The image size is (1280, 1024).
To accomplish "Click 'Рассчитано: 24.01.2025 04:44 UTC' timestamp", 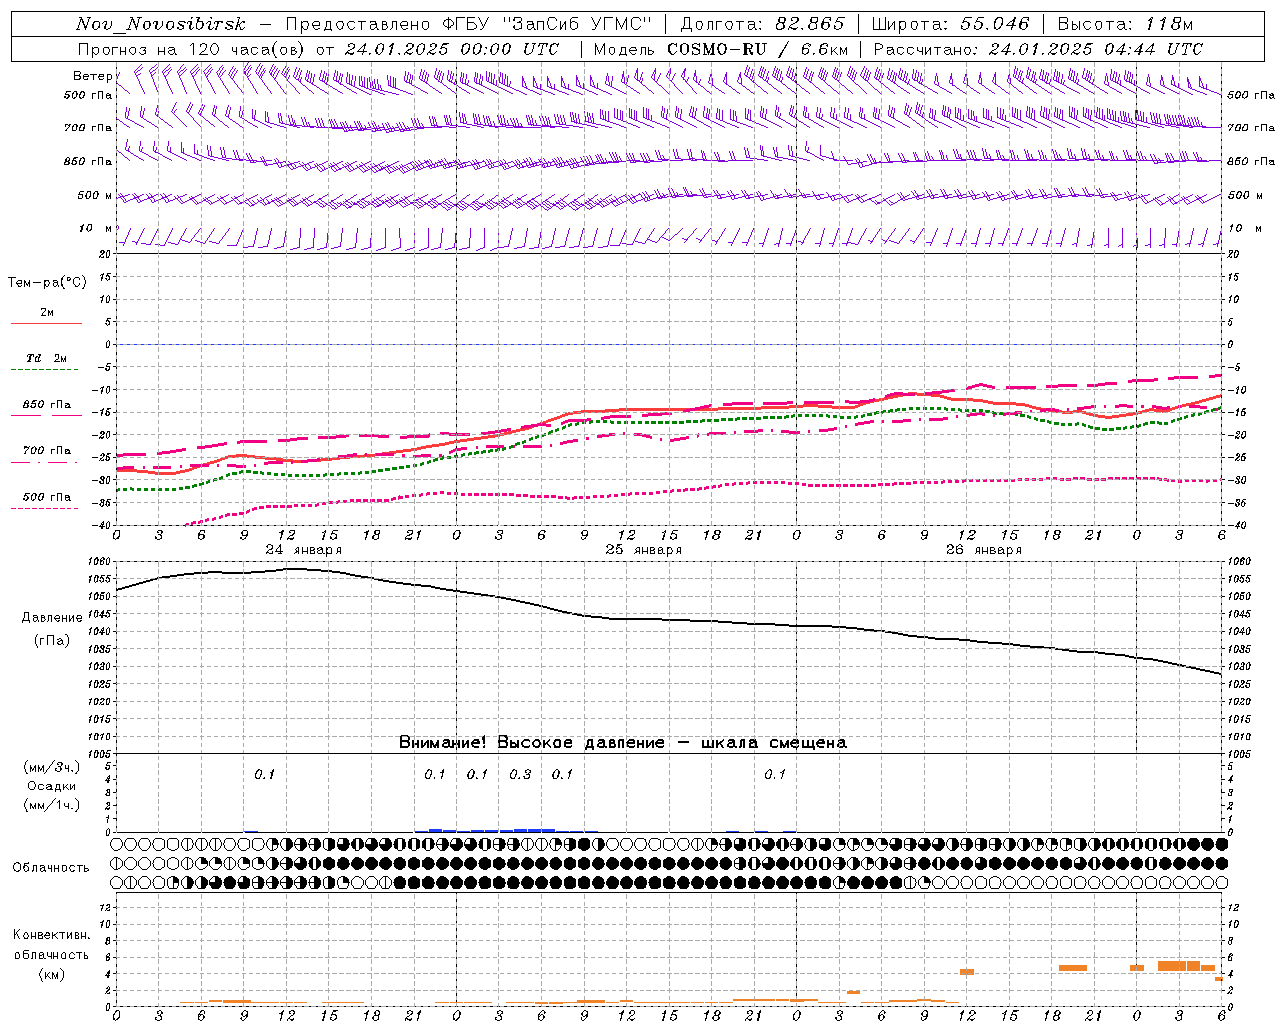I will pos(1038,49).
